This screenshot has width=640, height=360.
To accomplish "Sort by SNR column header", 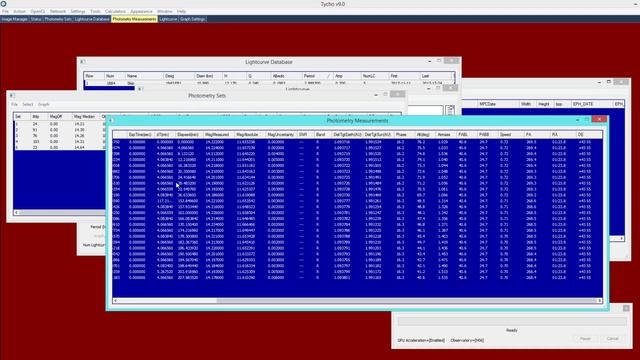I will click(304, 134).
